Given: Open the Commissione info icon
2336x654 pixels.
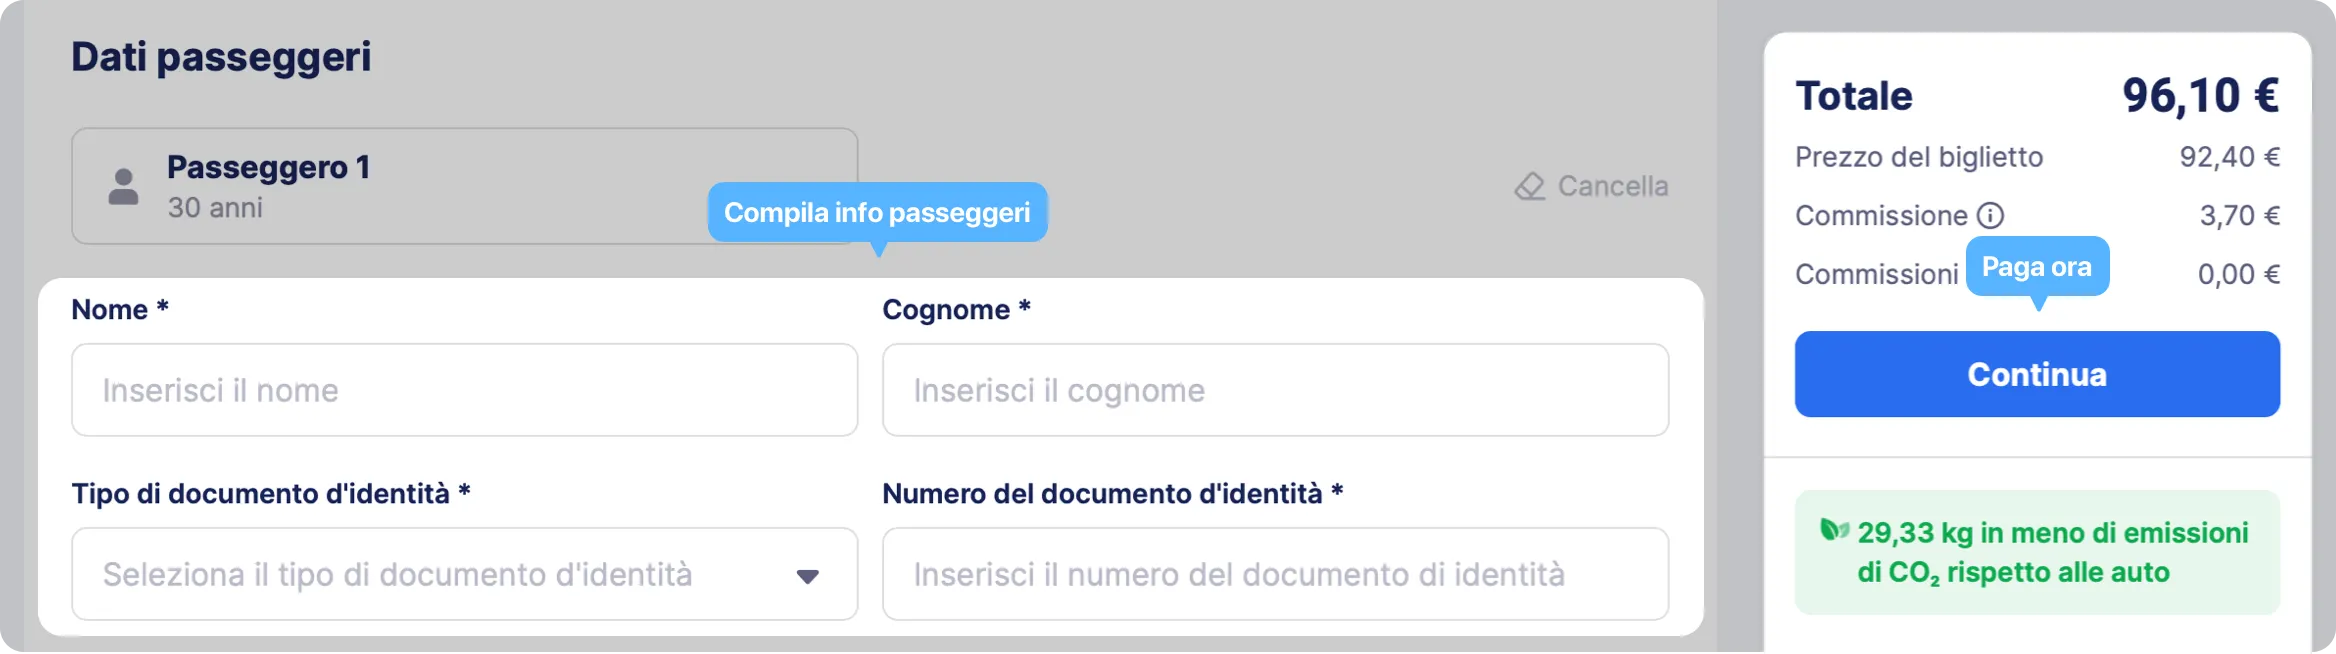Looking at the screenshot, I should (1991, 215).
